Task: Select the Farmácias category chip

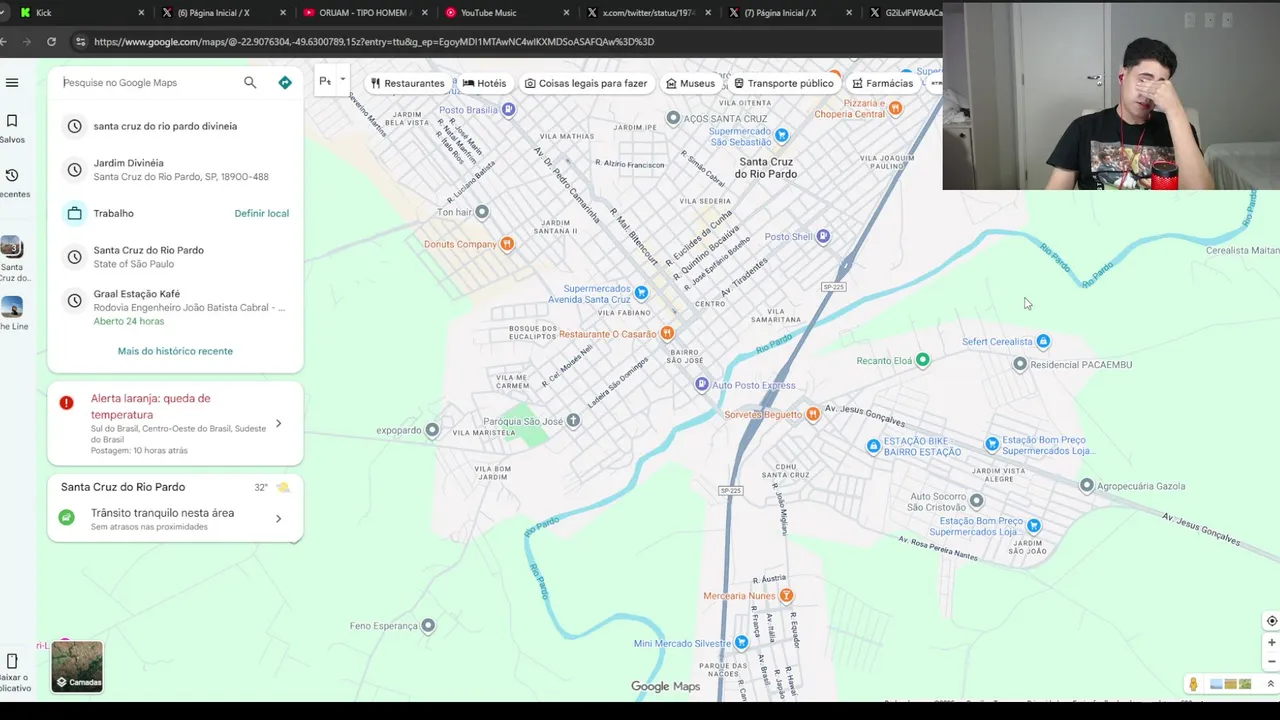Action: point(882,83)
